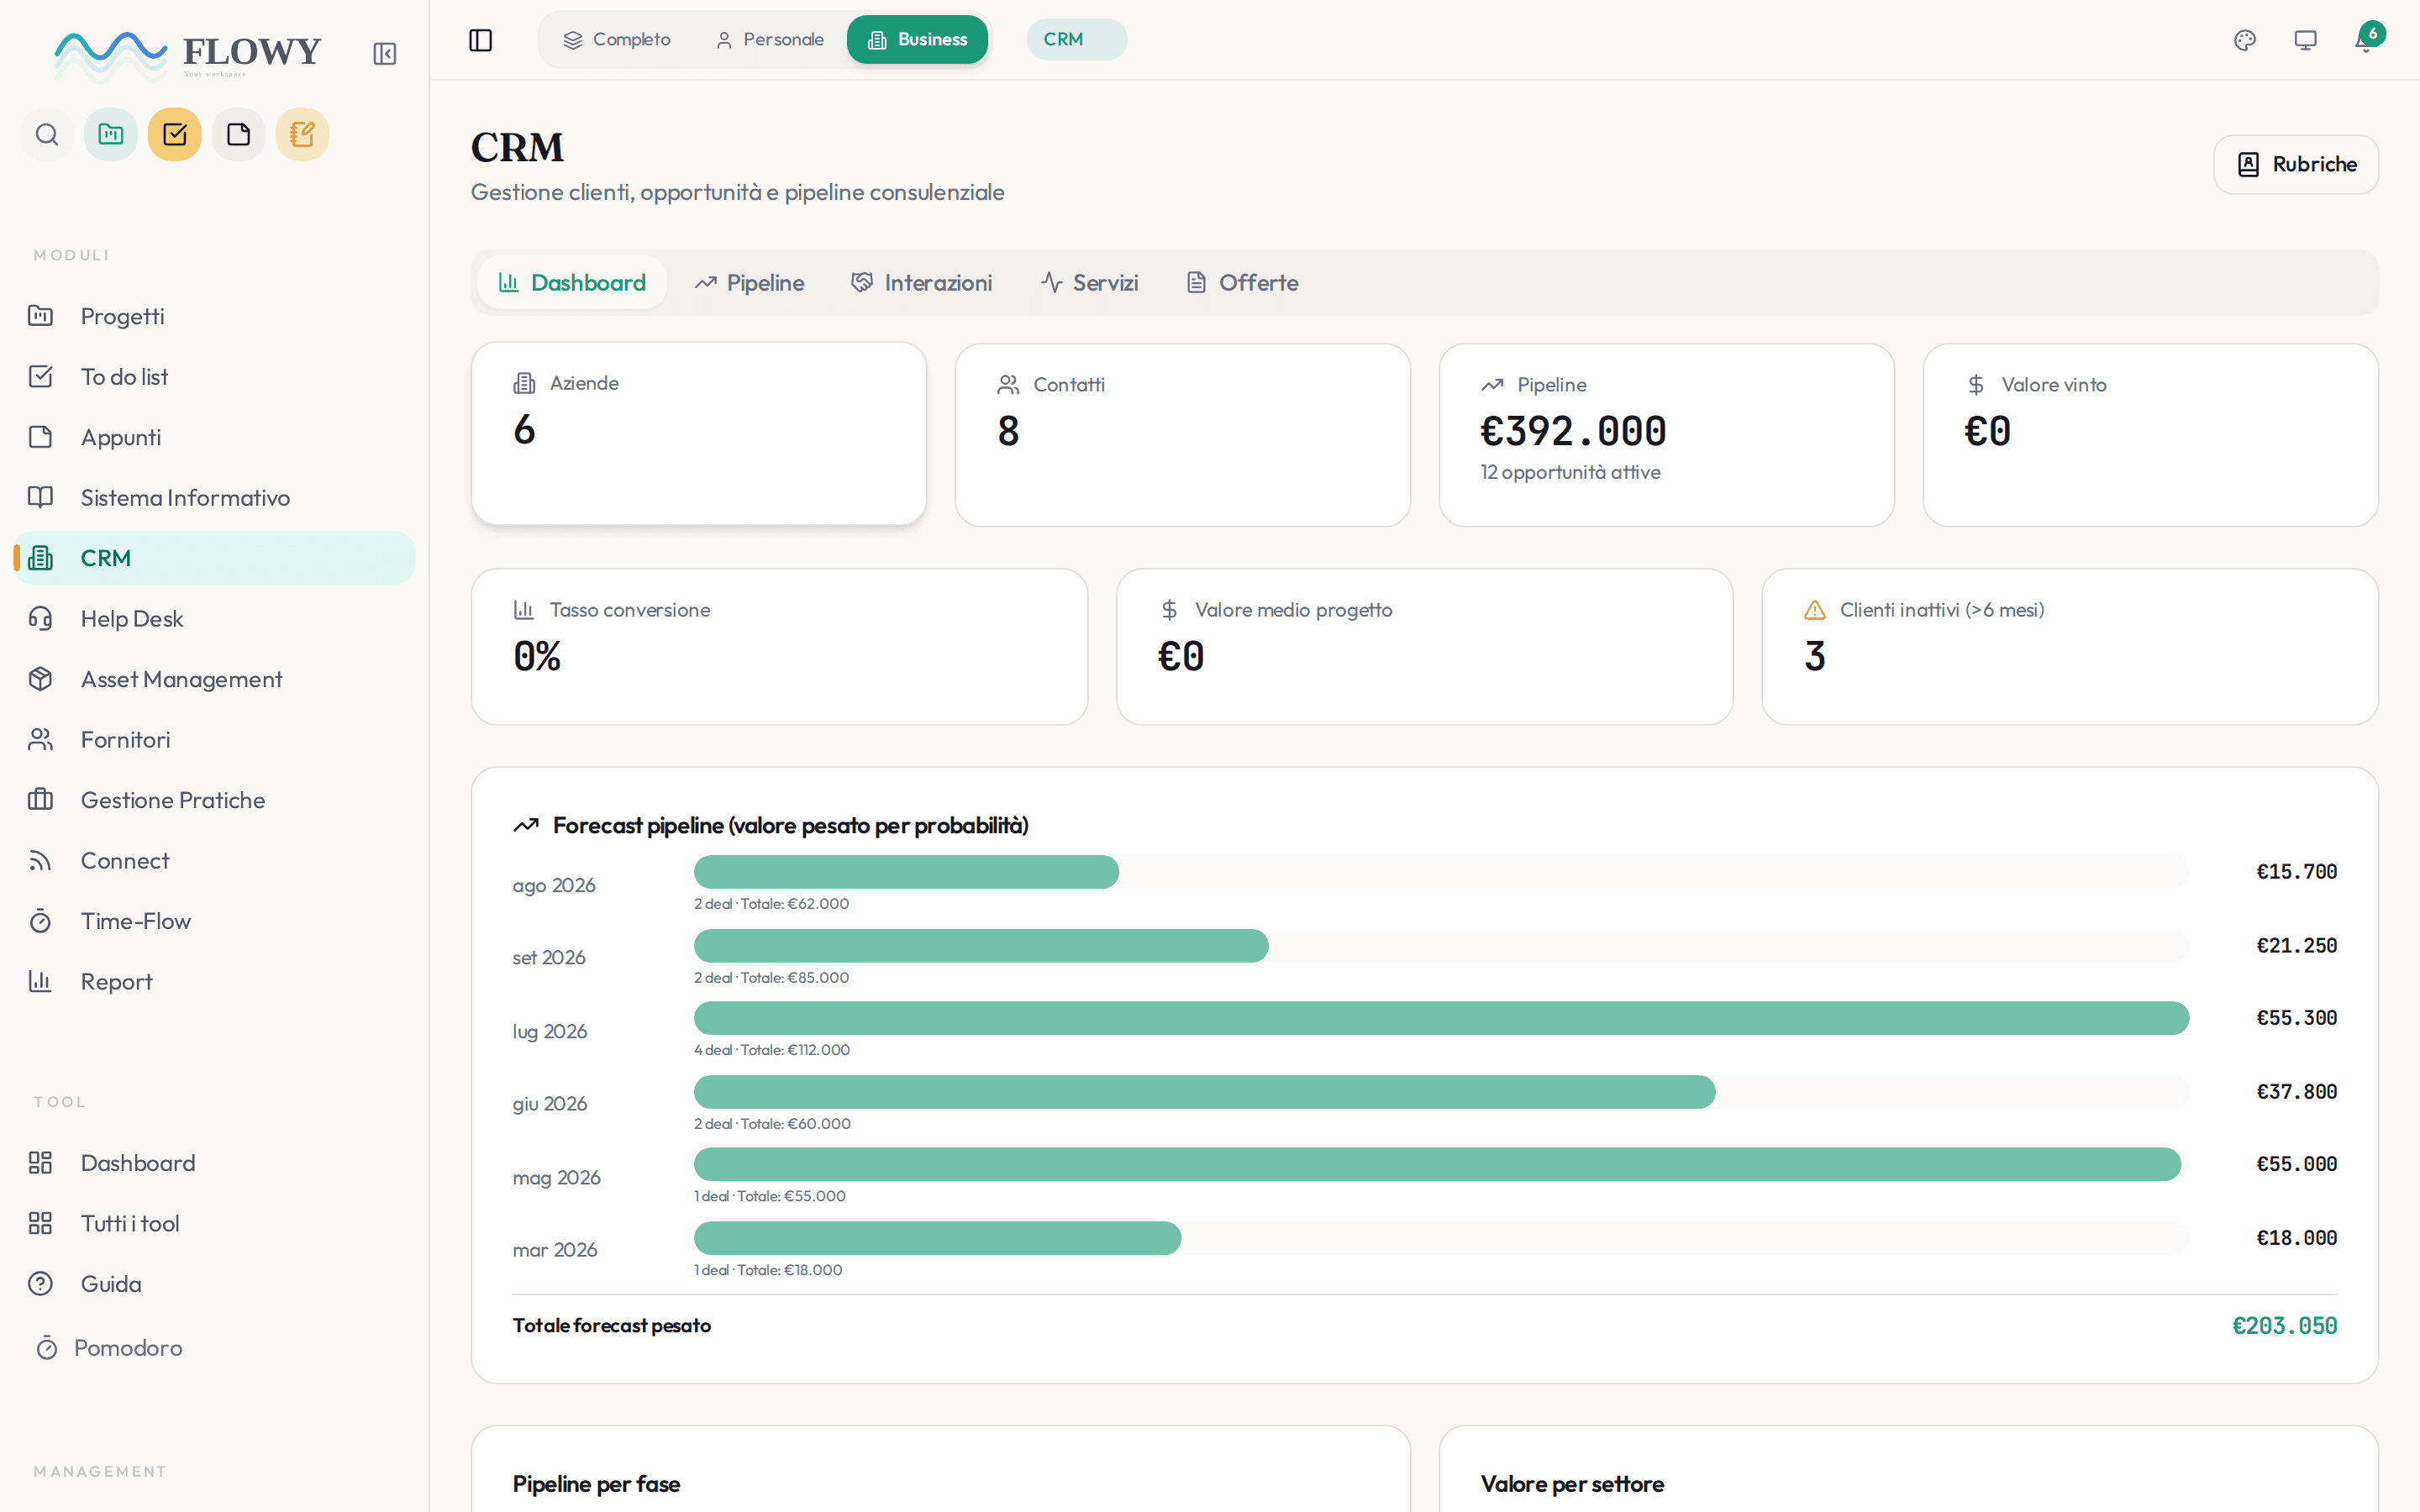Click the €203.050 total forecast value
The height and width of the screenshot is (1512, 2420).
(2284, 1326)
